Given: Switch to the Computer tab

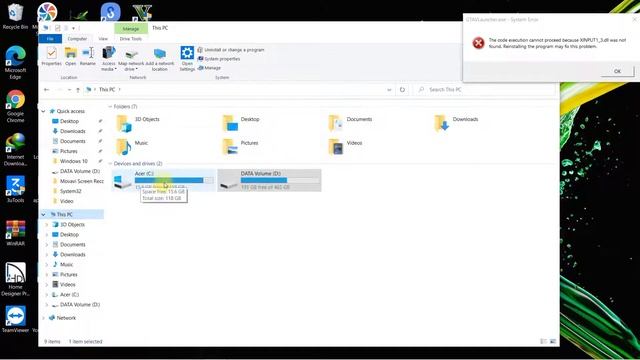Looking at the screenshot, I should click(x=77, y=39).
